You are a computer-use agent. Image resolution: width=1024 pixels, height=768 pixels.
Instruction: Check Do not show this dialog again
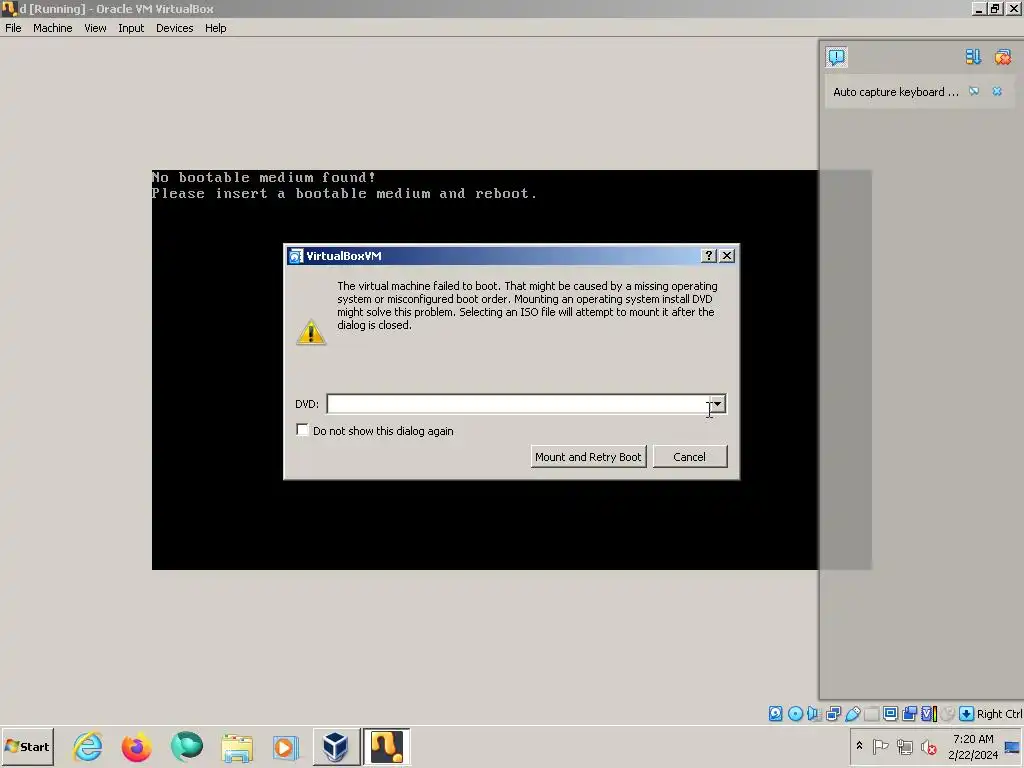click(302, 430)
